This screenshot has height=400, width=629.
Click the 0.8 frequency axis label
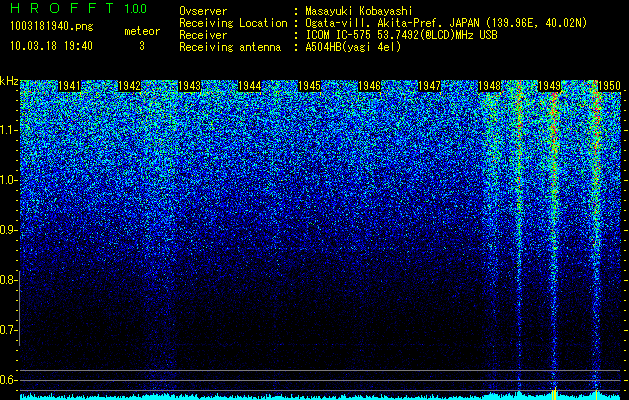pyautogui.click(x=8, y=280)
